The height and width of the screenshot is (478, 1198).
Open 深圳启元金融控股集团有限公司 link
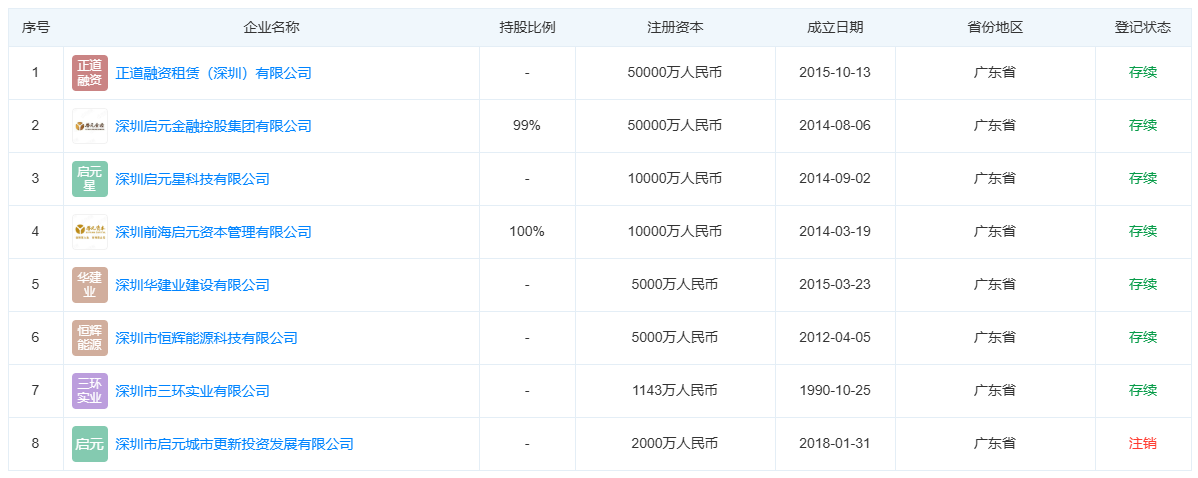coord(213,126)
